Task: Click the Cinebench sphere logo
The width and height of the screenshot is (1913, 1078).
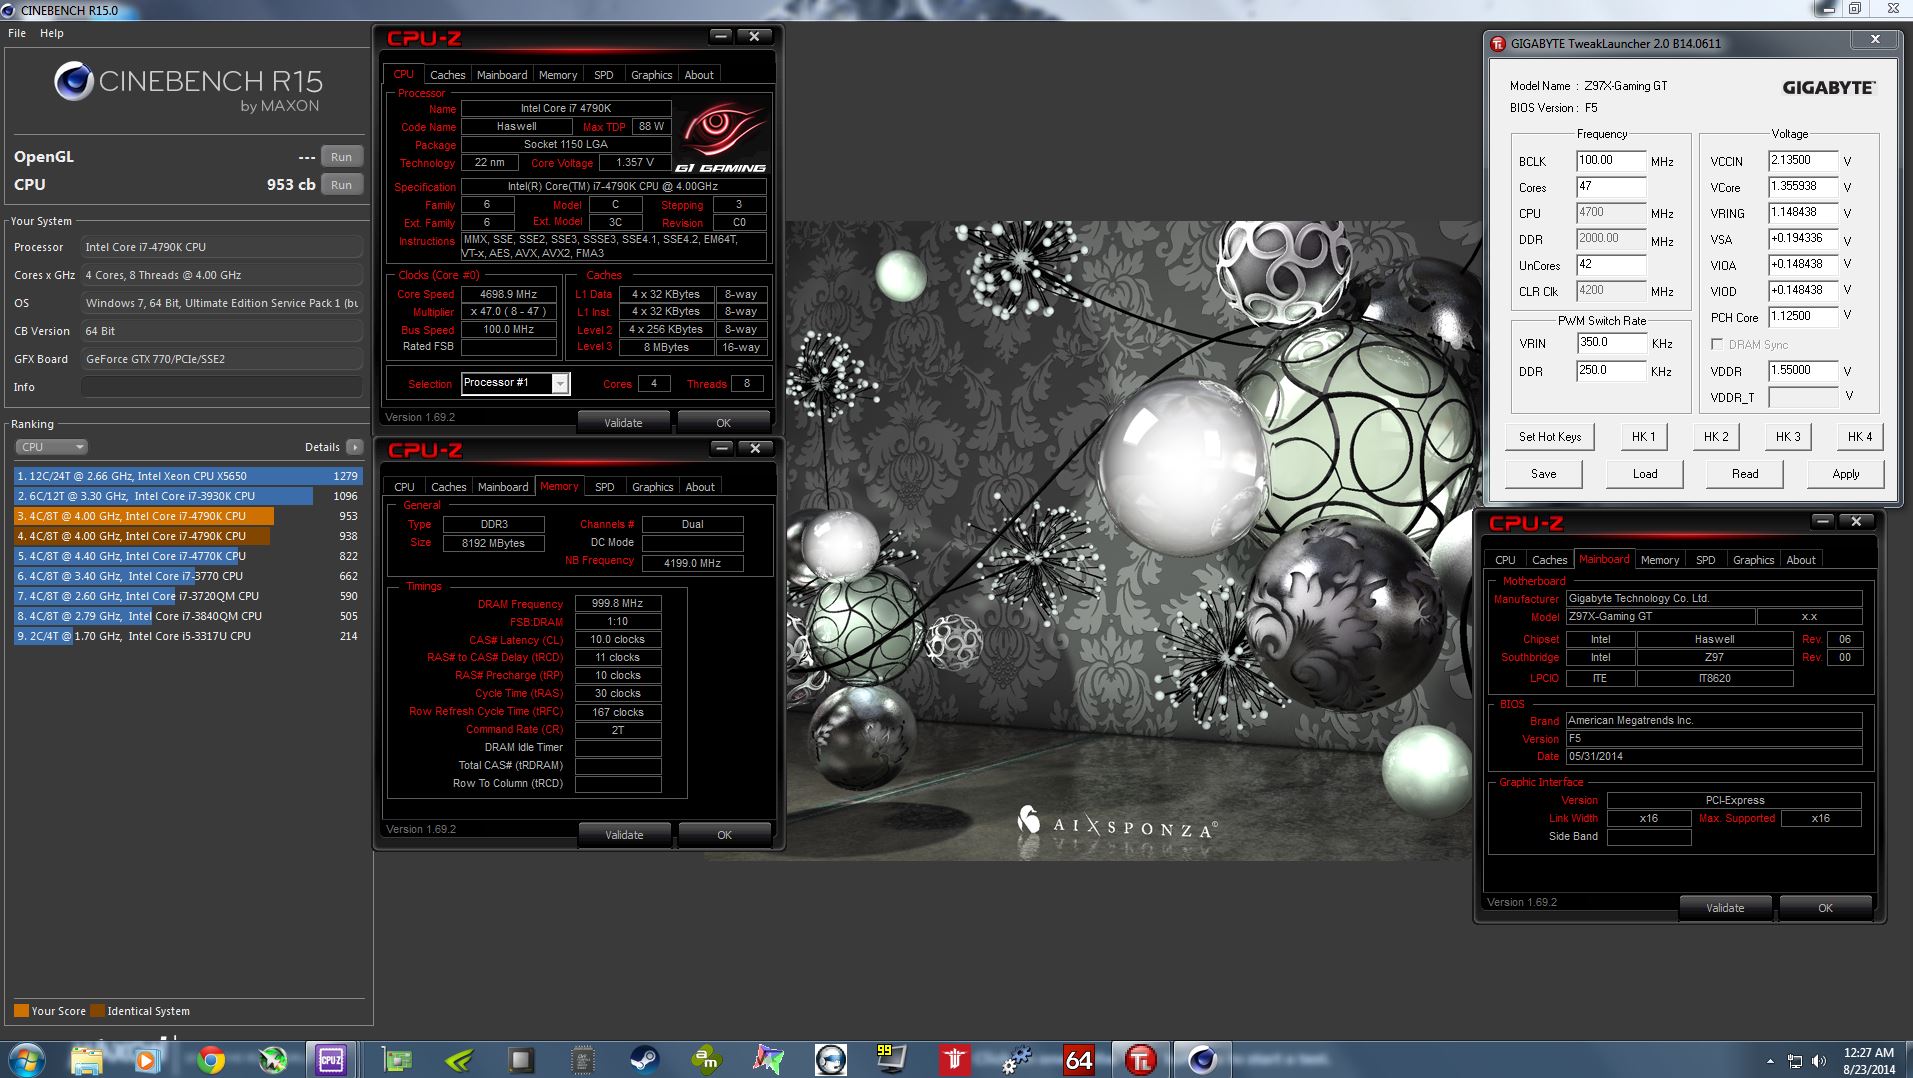Action: (73, 81)
